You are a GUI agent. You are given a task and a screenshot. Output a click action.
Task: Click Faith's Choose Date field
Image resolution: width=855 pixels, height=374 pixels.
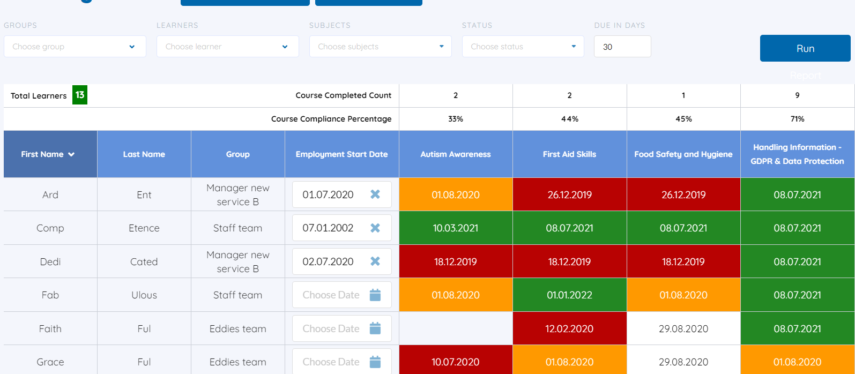point(342,329)
